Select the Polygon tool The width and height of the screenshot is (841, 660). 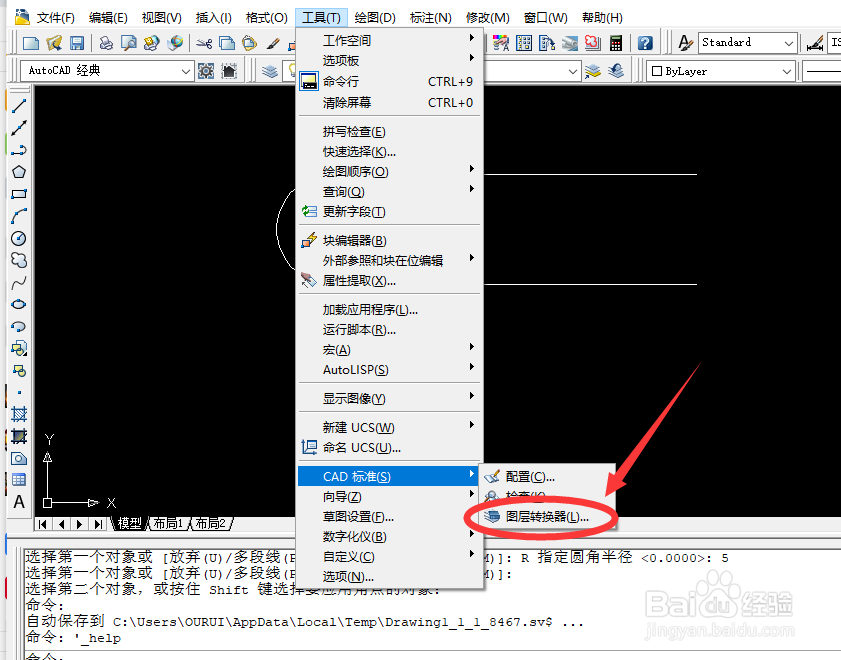(x=19, y=172)
